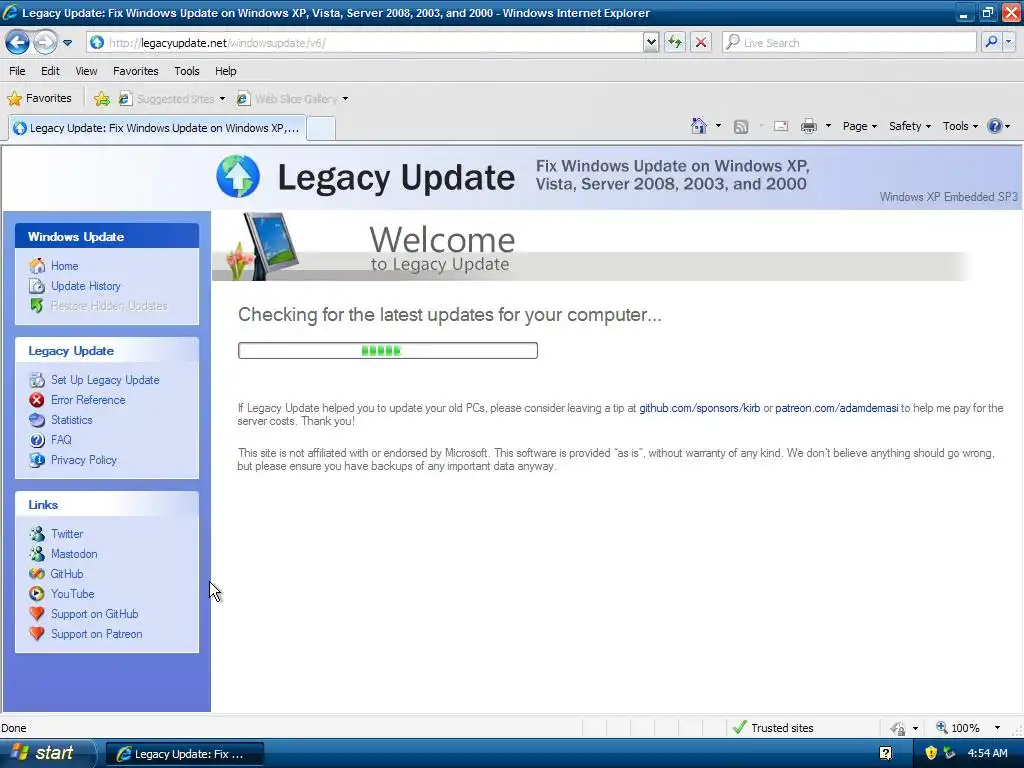This screenshot has width=1024, height=768.
Task: Open the Favorites star button
Action: (x=39, y=99)
